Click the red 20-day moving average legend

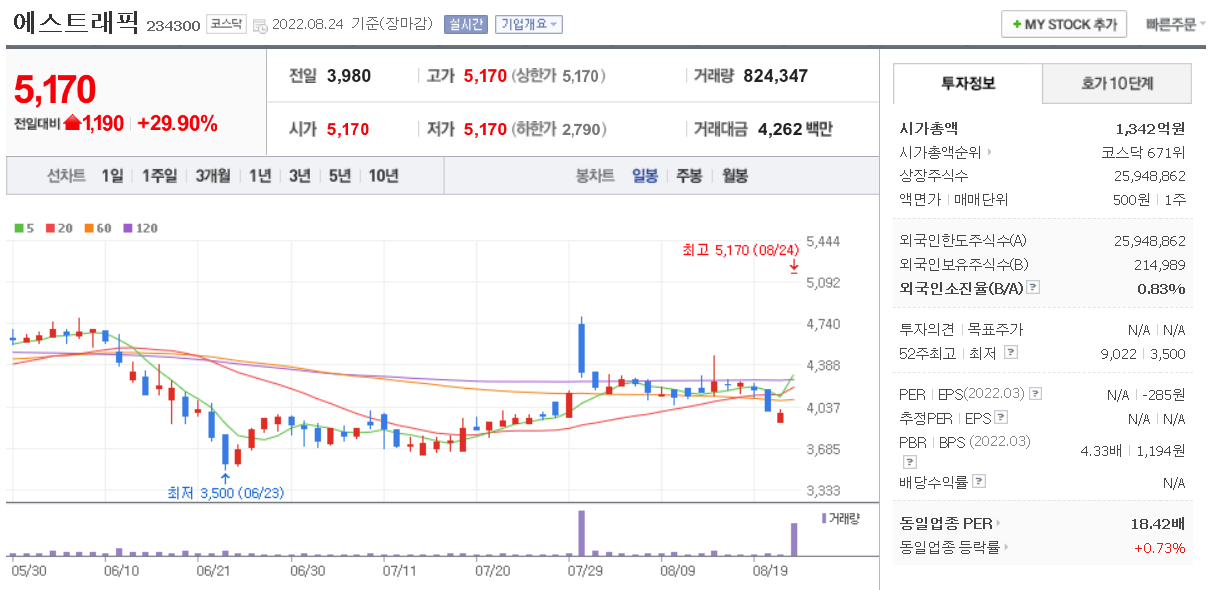click(x=59, y=228)
